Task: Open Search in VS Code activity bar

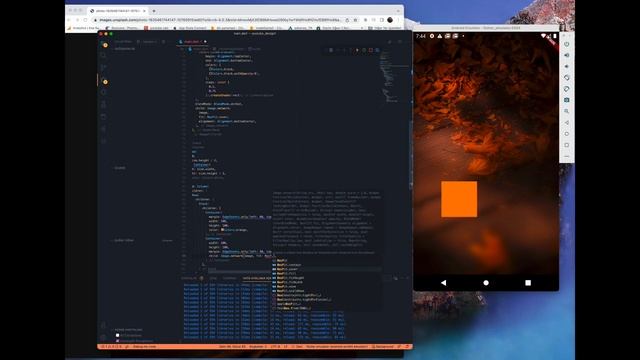Action: (104, 55)
